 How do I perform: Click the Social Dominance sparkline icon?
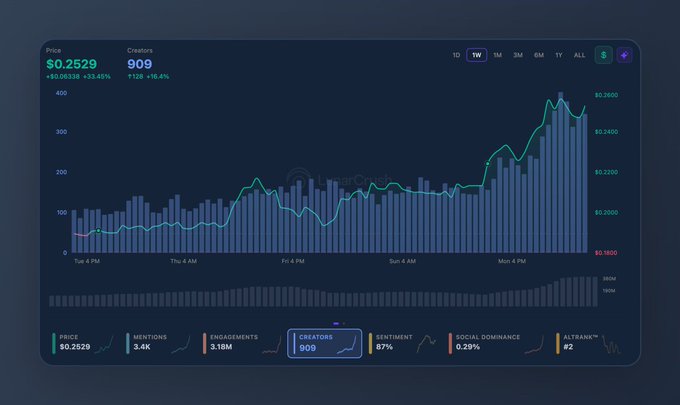tap(534, 345)
